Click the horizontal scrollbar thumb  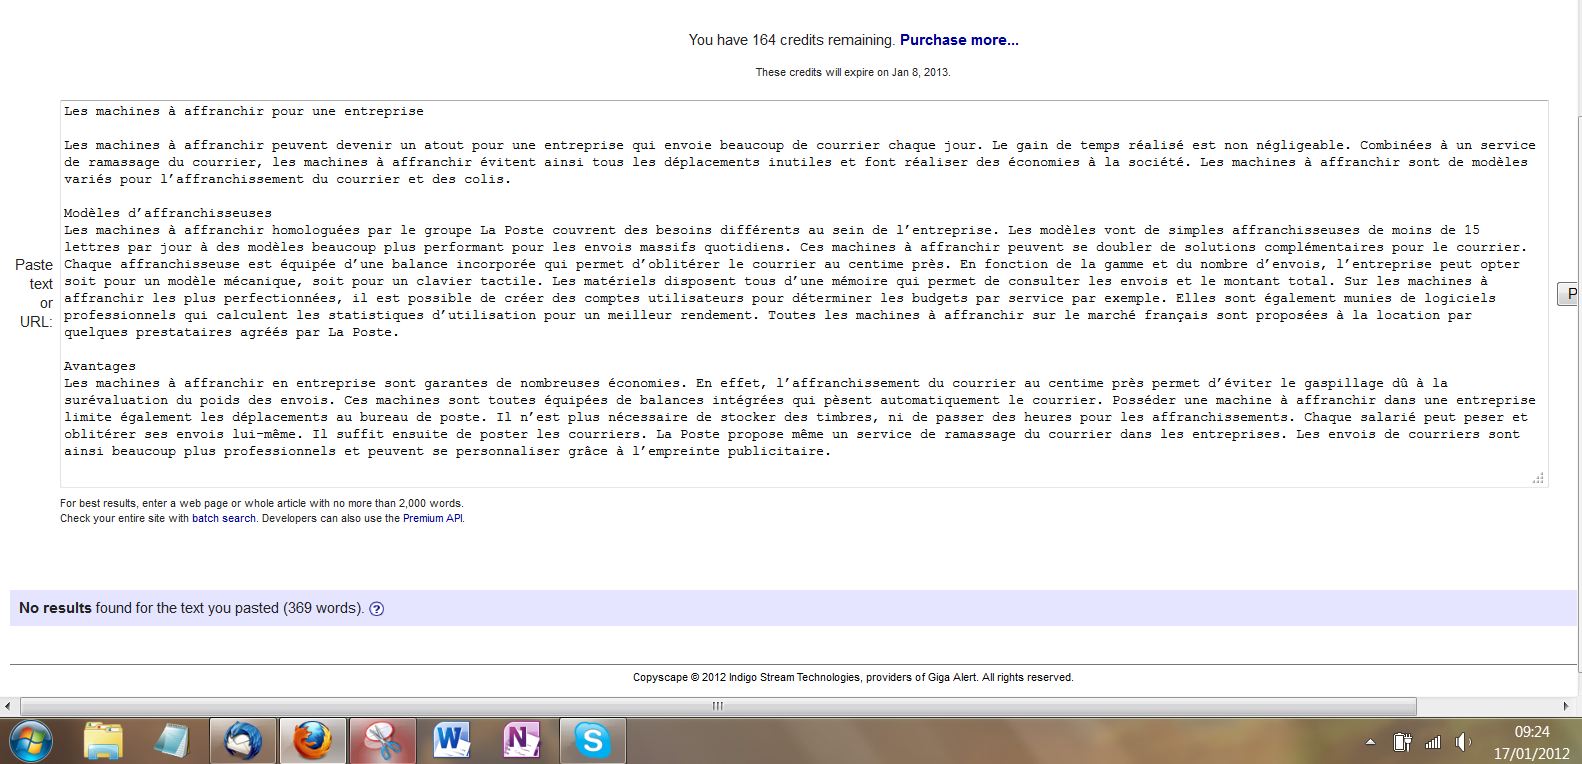(x=717, y=706)
